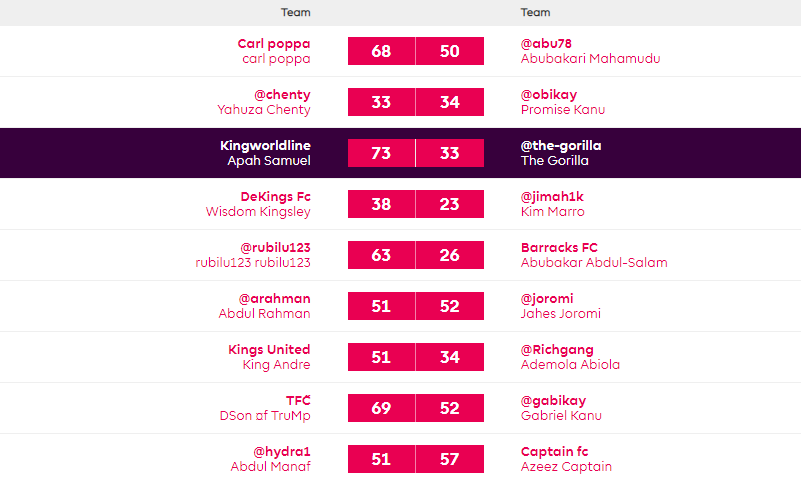The height and width of the screenshot is (484, 801).
Task: Open the @chenty team page
Action: 275,95
